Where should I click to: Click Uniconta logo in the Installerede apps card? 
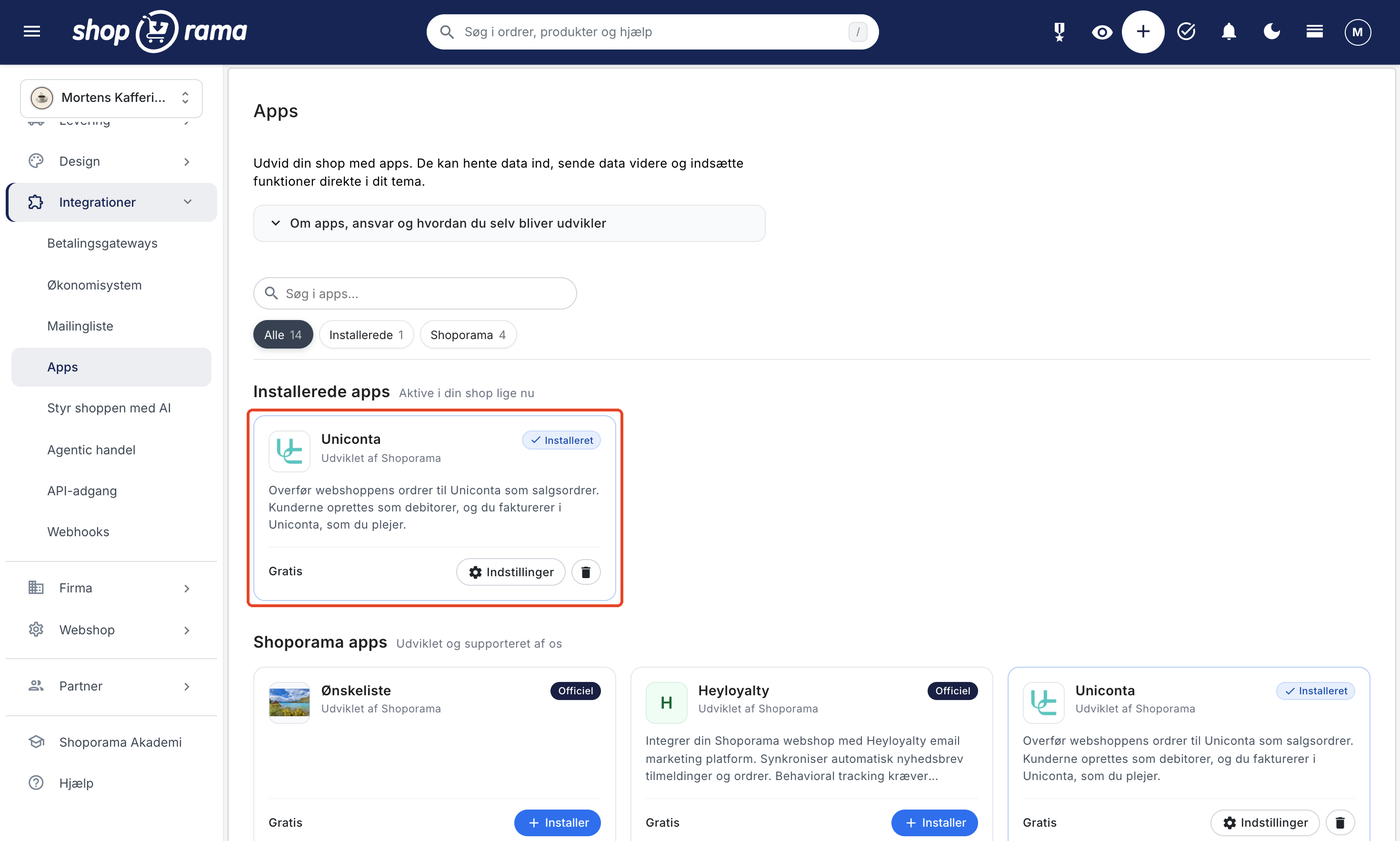pos(290,451)
